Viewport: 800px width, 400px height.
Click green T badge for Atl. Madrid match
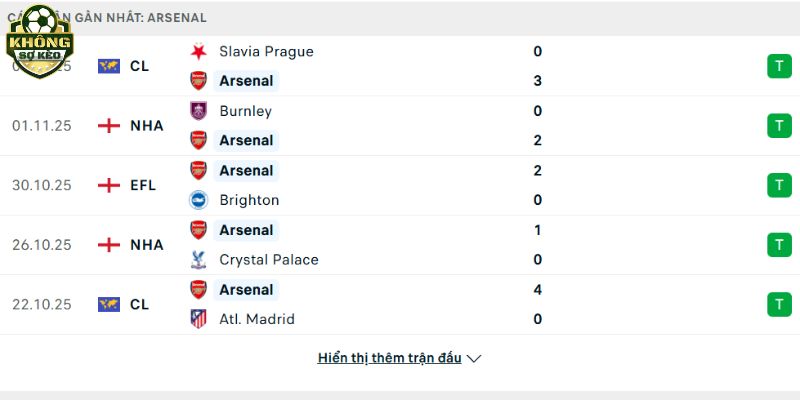click(x=779, y=304)
